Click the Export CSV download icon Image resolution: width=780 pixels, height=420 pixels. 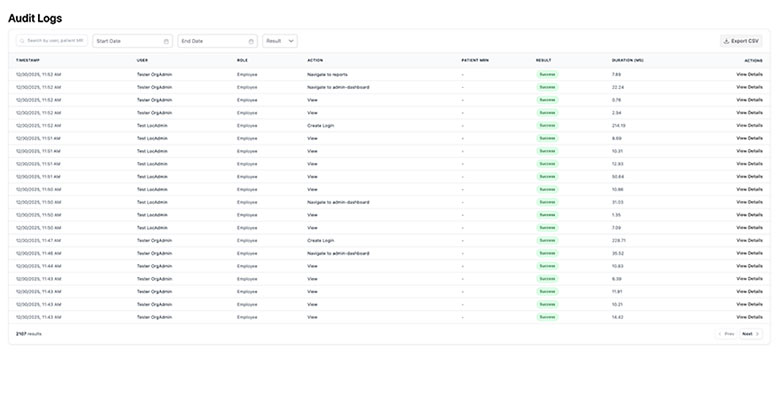click(726, 41)
